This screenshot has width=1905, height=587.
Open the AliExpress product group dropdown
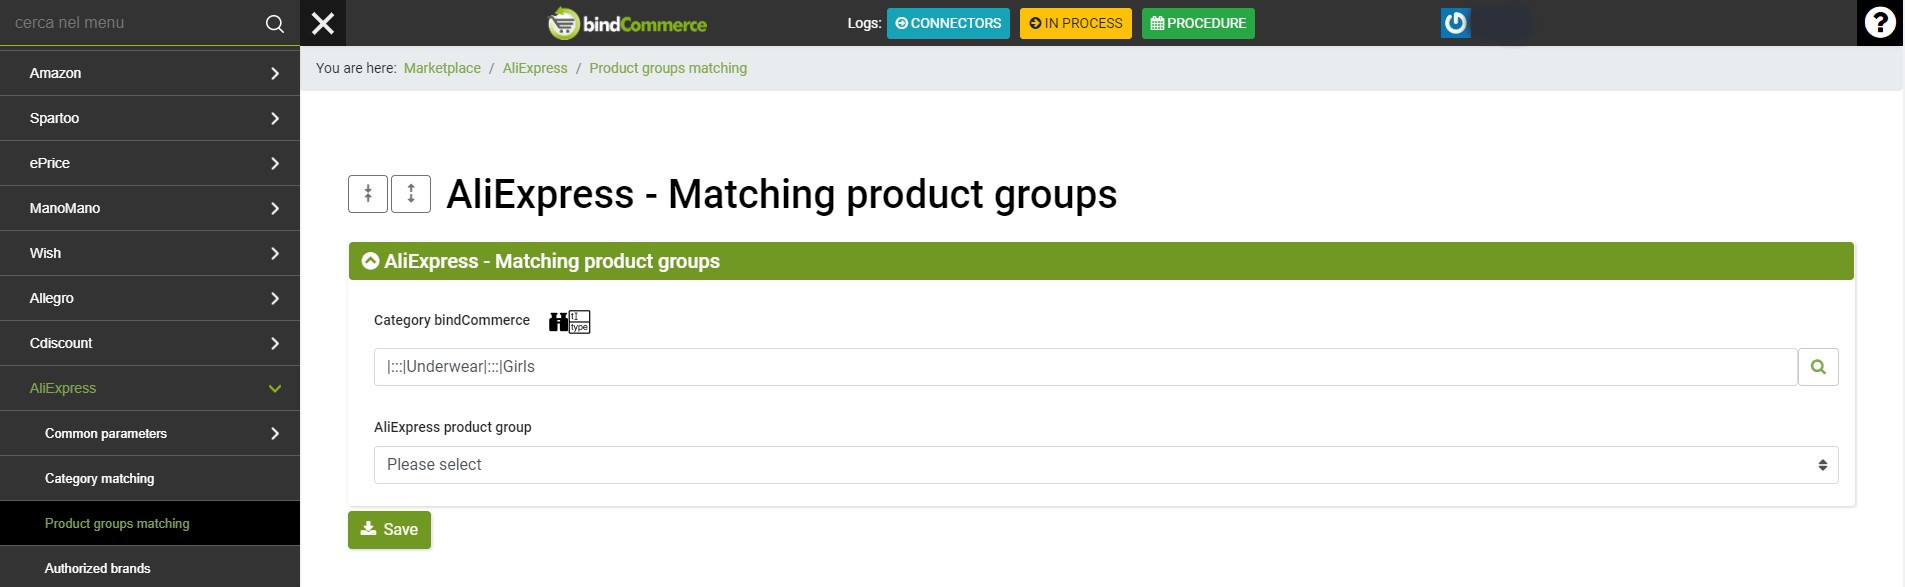click(1106, 465)
